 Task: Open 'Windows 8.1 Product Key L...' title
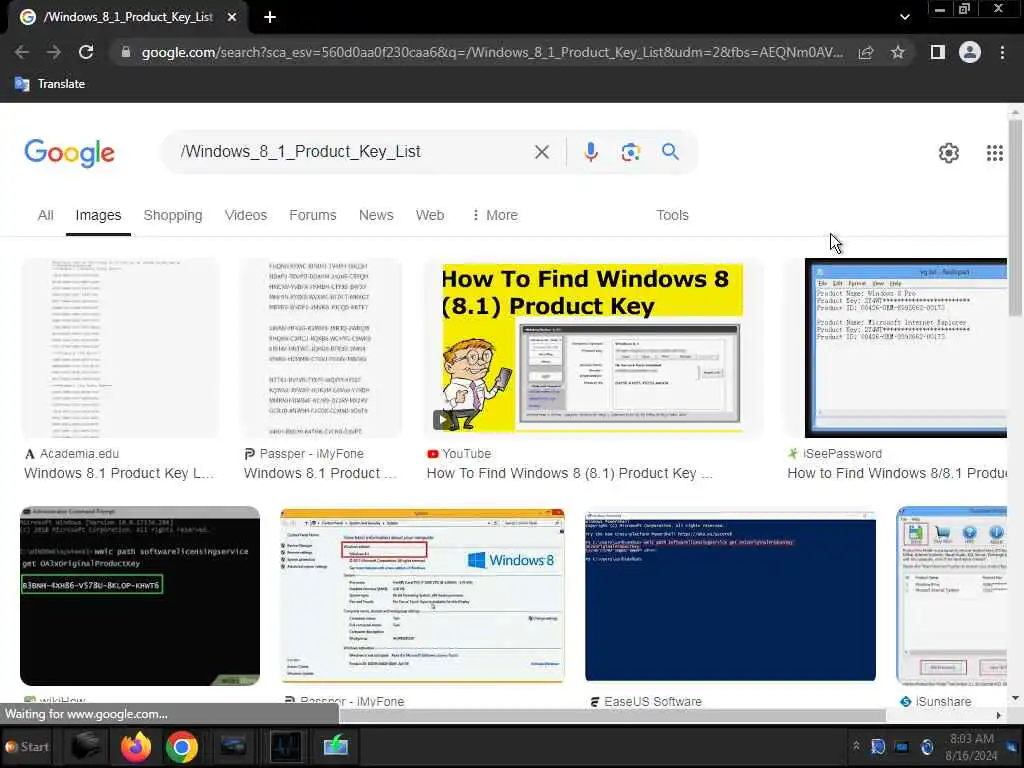click(119, 473)
